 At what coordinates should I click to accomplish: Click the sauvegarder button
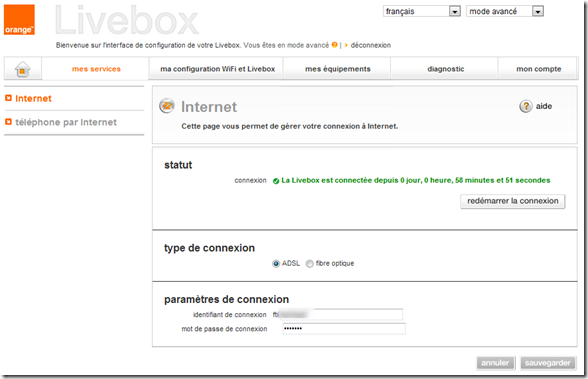(548, 363)
